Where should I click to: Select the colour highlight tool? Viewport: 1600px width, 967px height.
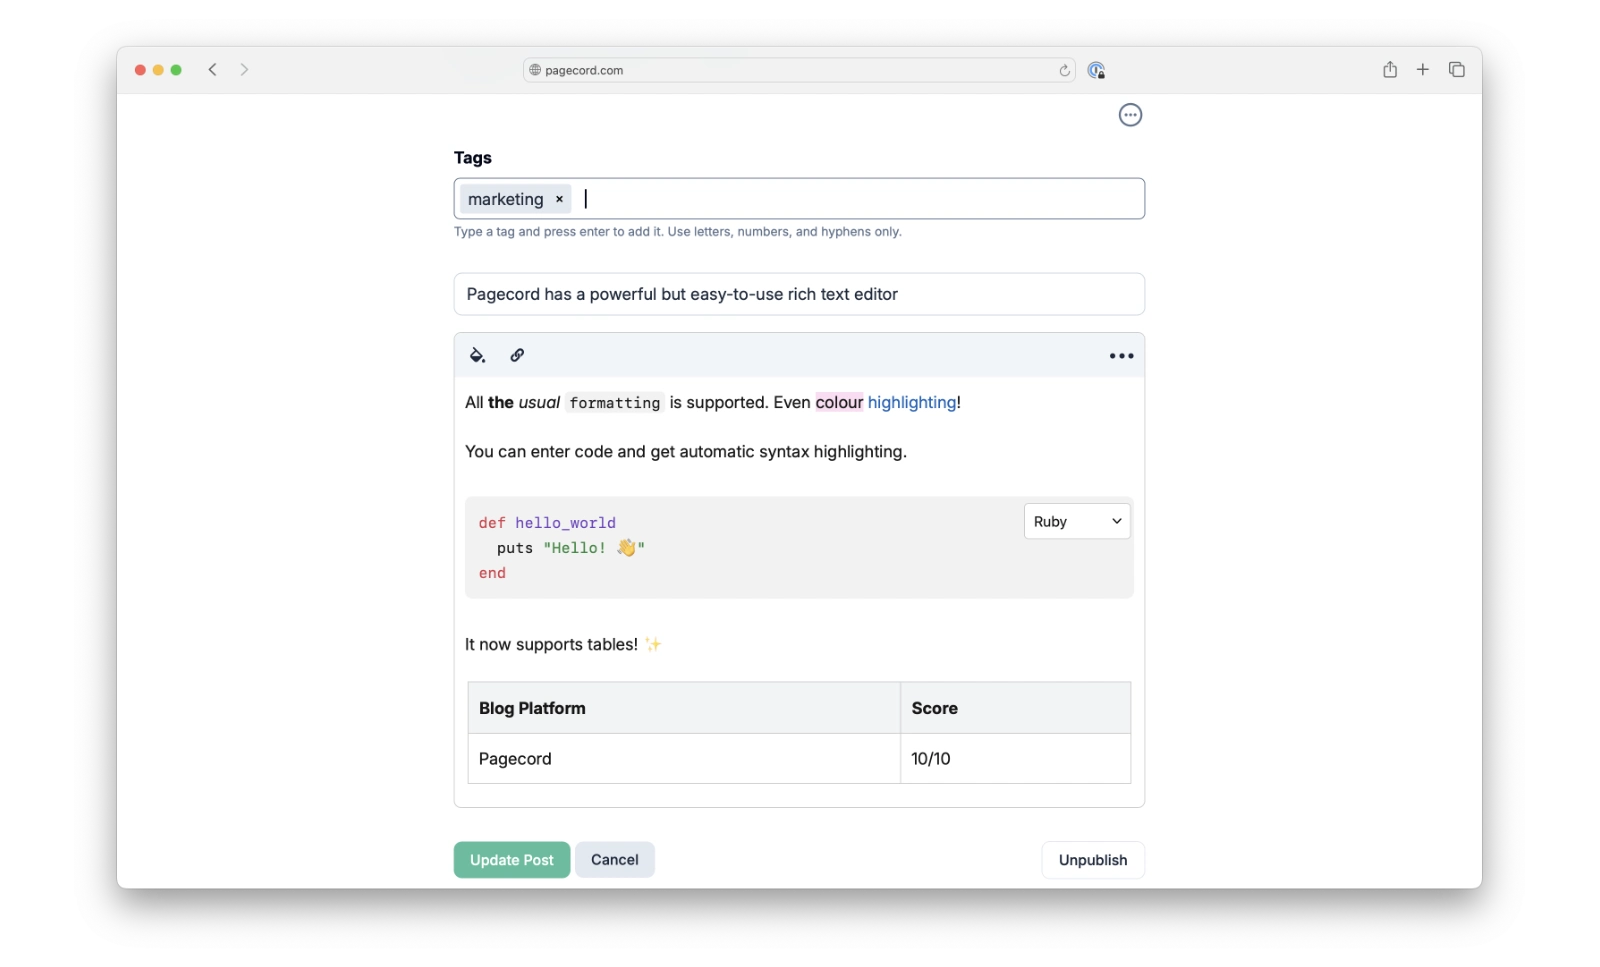pyautogui.click(x=477, y=355)
